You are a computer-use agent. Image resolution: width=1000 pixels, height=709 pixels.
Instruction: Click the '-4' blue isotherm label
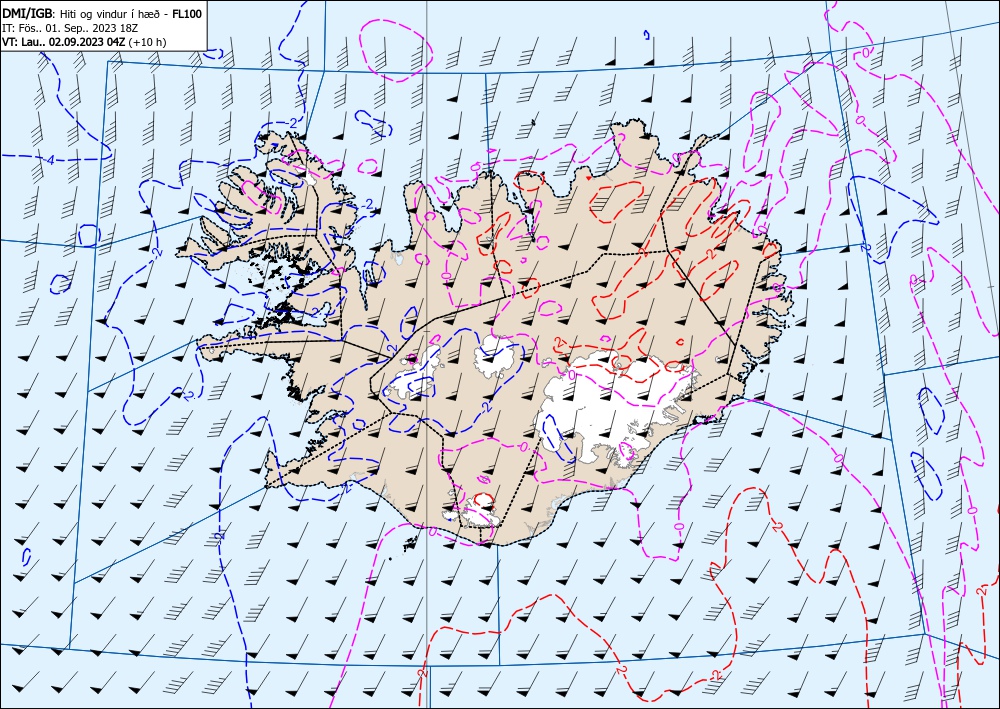coord(48,160)
